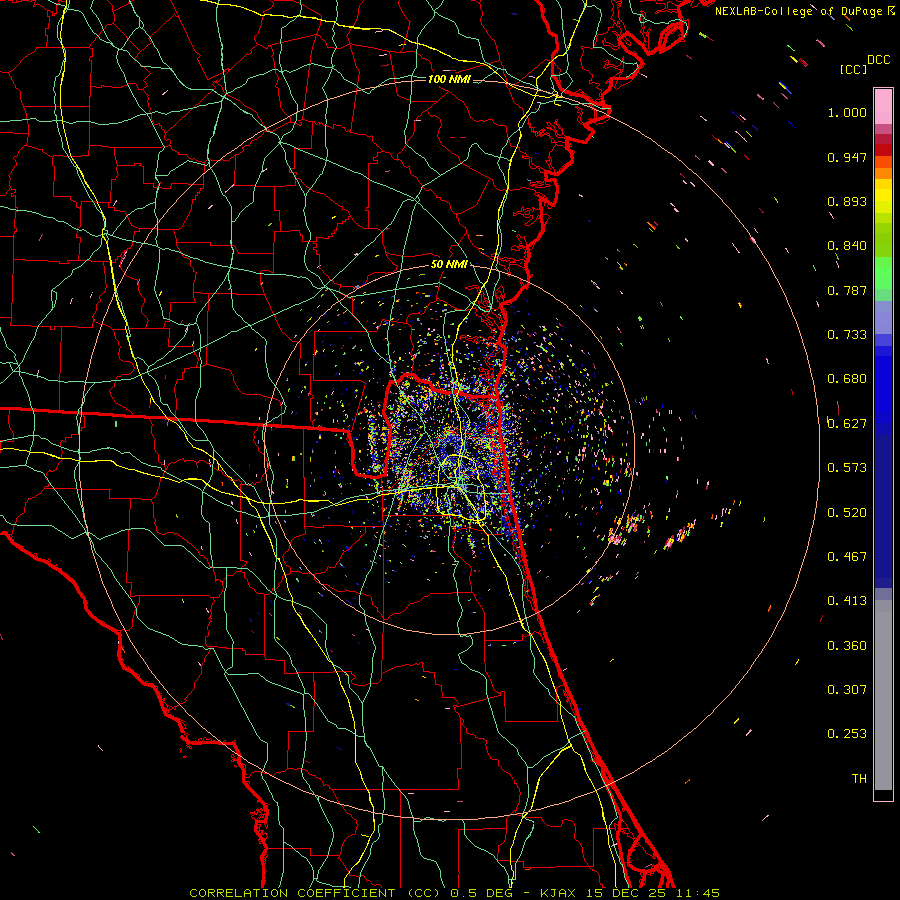This screenshot has width=900, height=900.
Task: Click the [CC] units label
Action: point(853,69)
